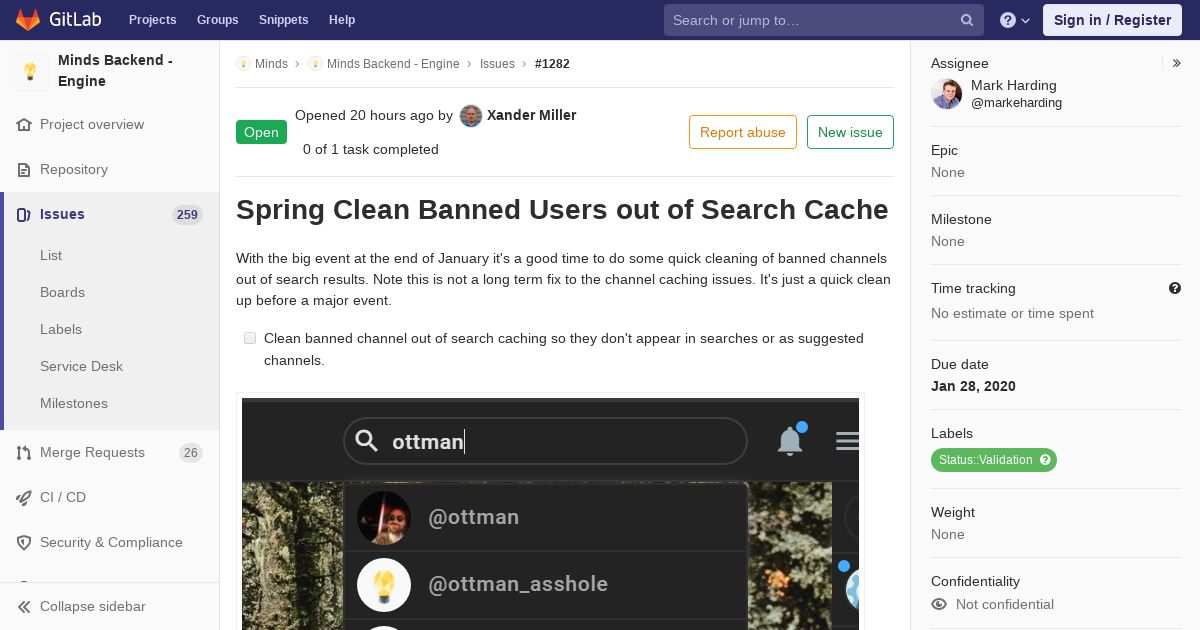
Task: Open the Help menu item
Action: [x=342, y=20]
